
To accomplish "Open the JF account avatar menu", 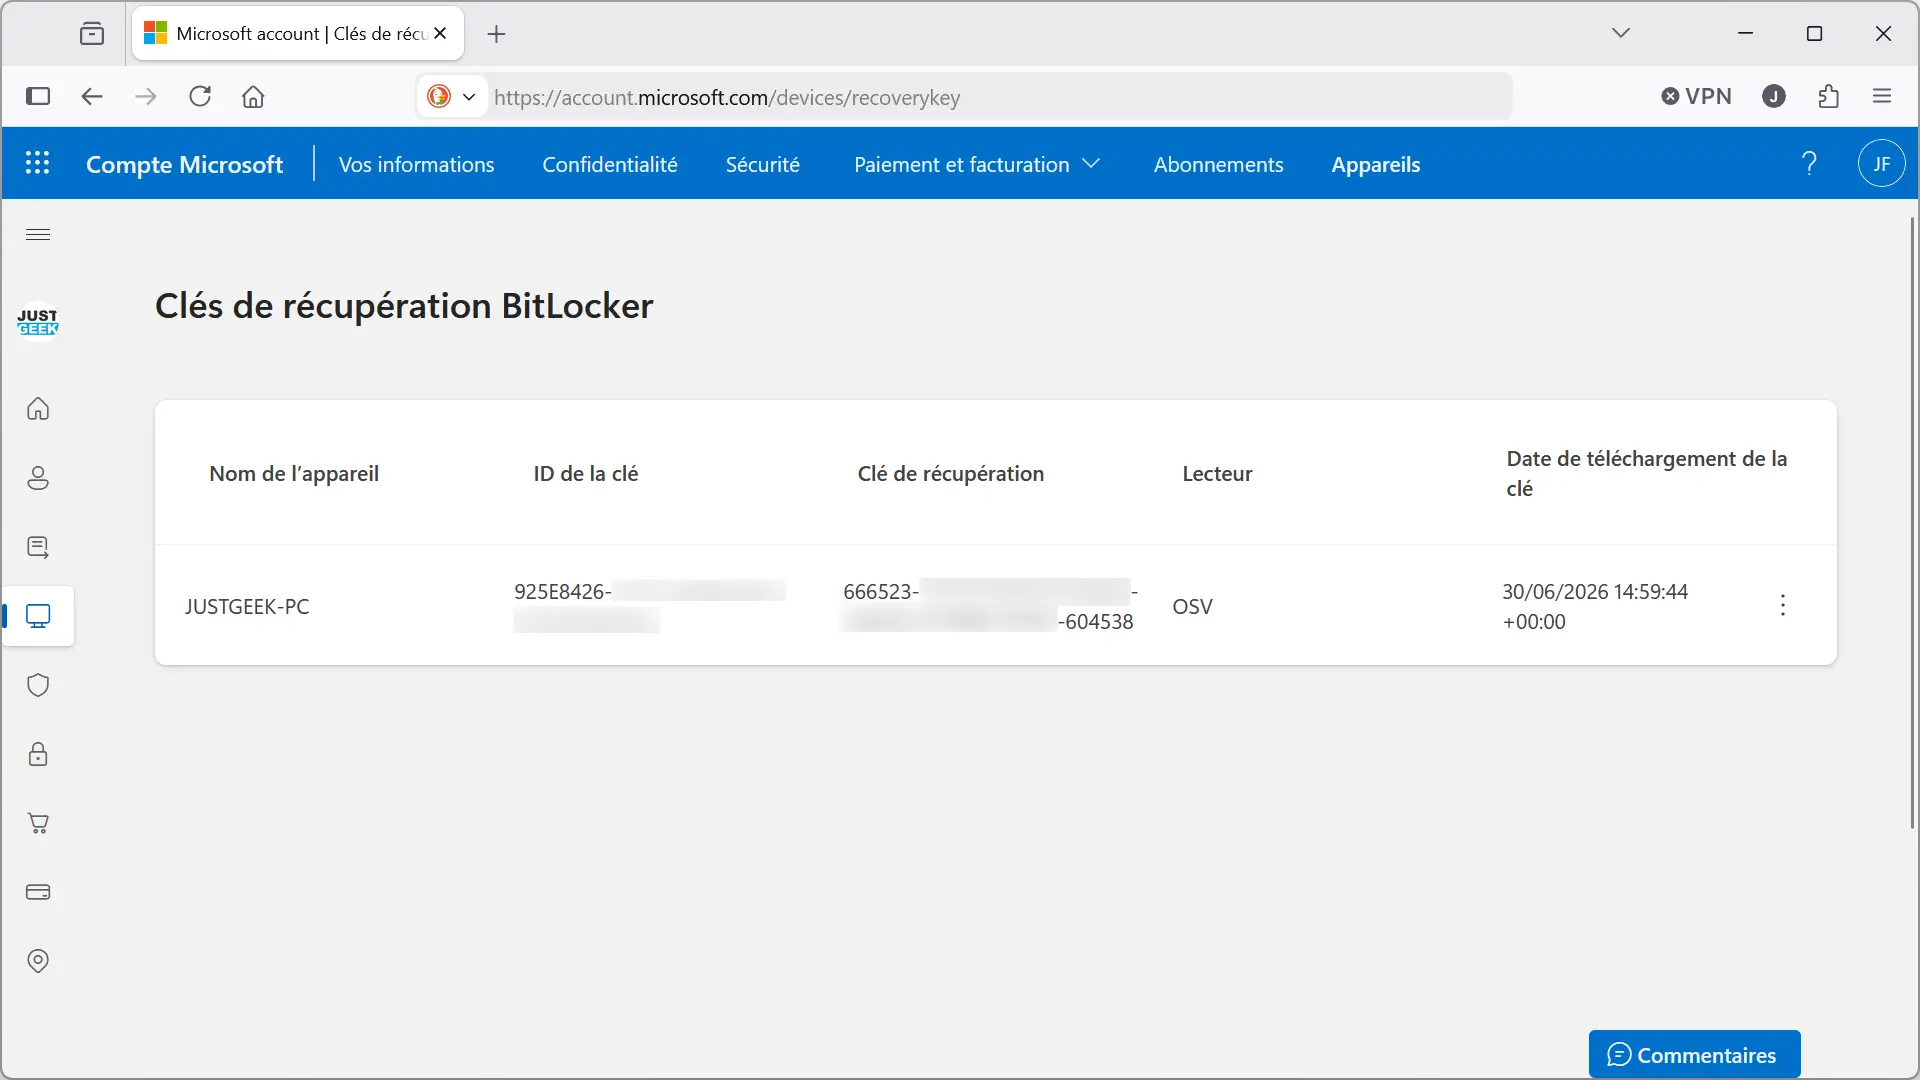I will click(x=1881, y=163).
